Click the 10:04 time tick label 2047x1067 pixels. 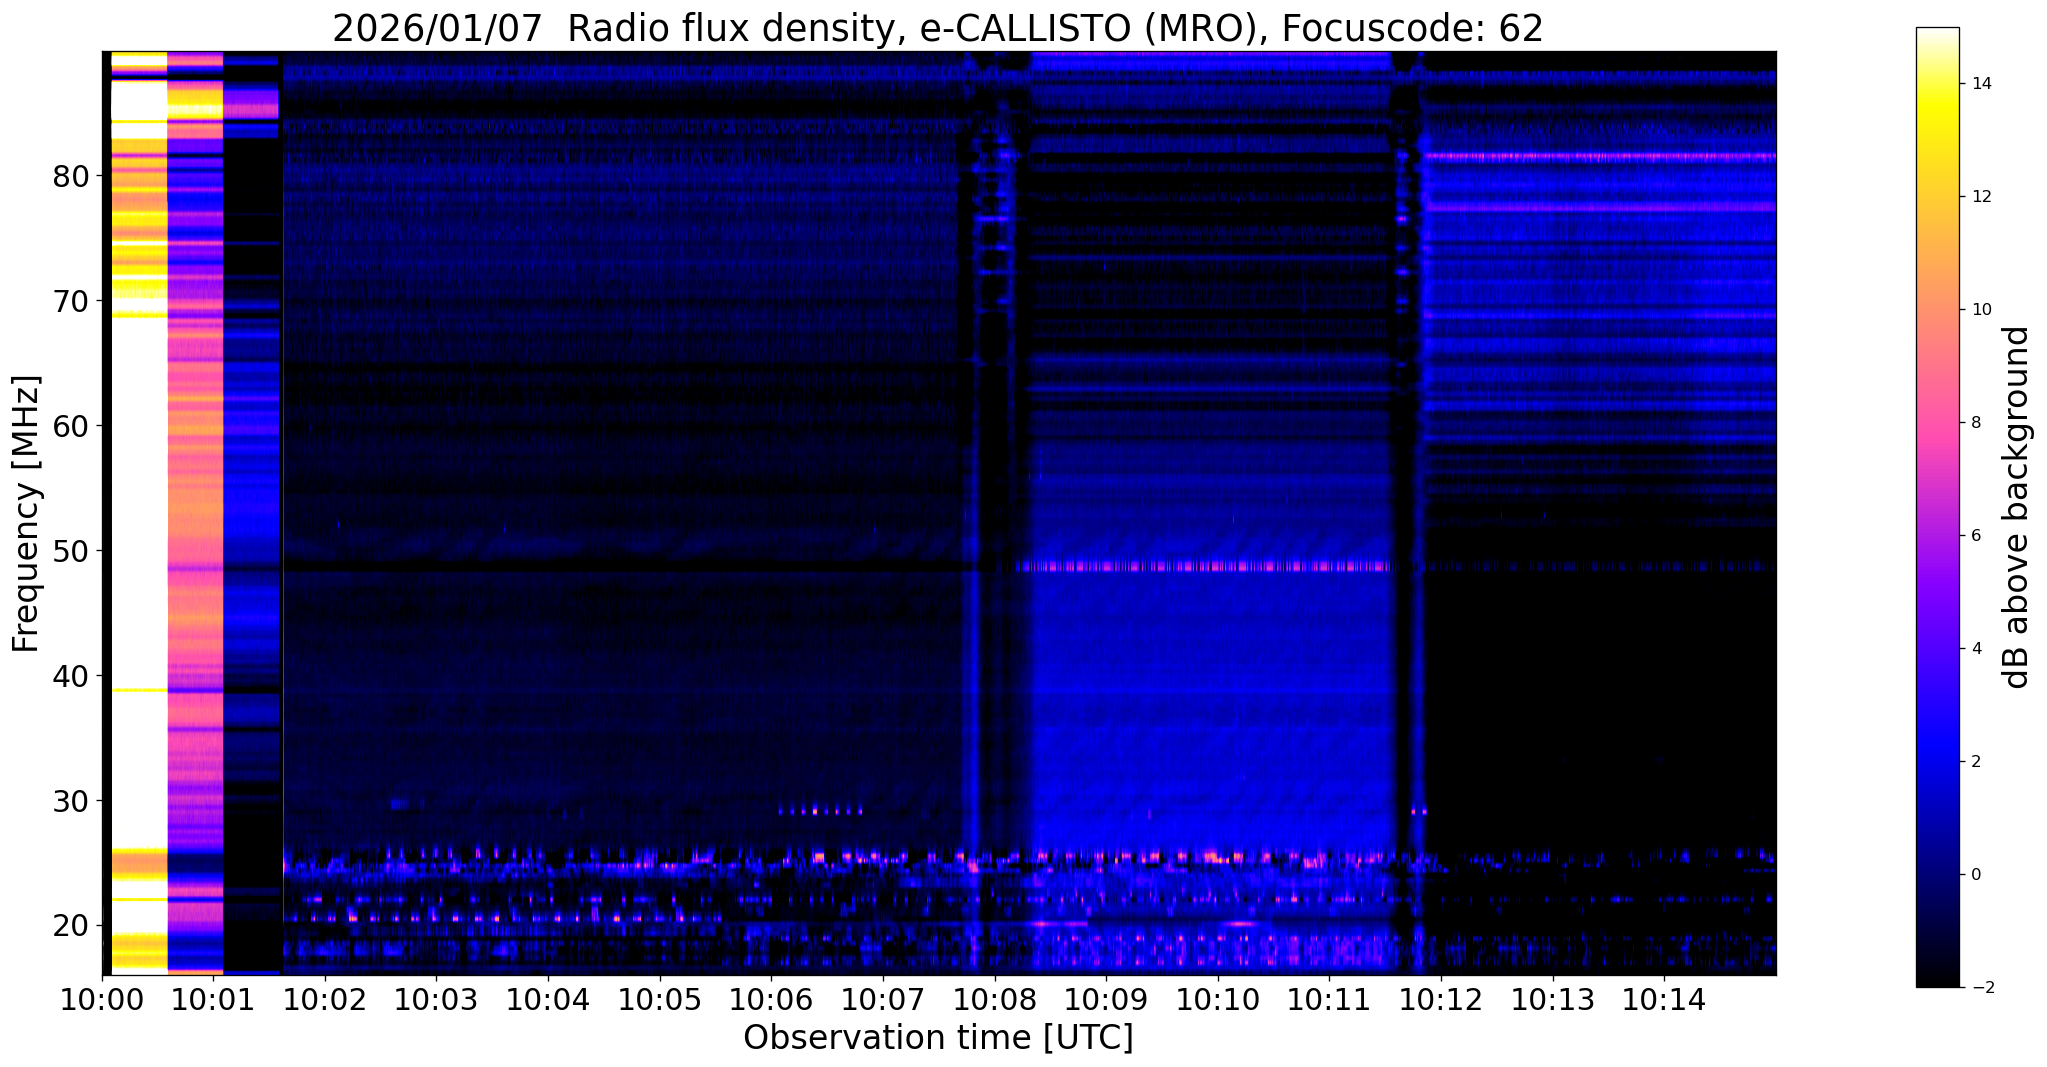pyautogui.click(x=547, y=1000)
